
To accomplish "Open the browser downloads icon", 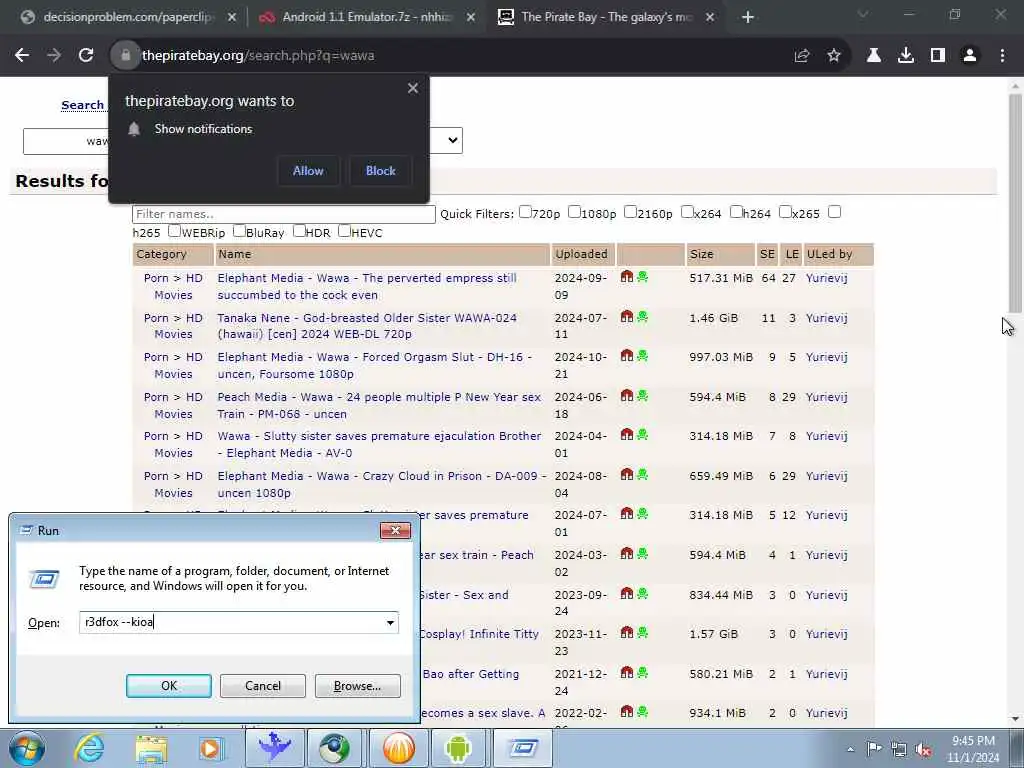I will click(x=905, y=56).
